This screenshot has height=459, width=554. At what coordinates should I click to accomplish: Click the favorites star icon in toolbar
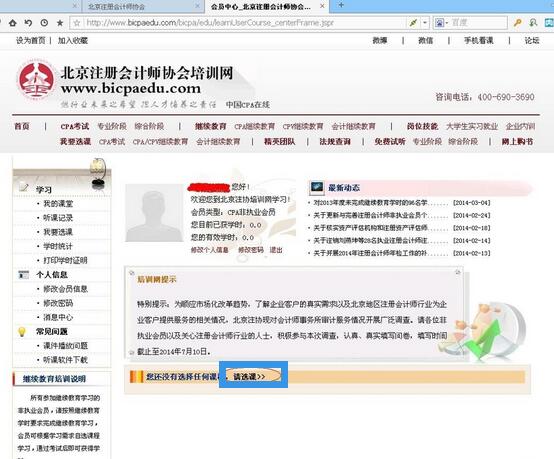point(60,23)
